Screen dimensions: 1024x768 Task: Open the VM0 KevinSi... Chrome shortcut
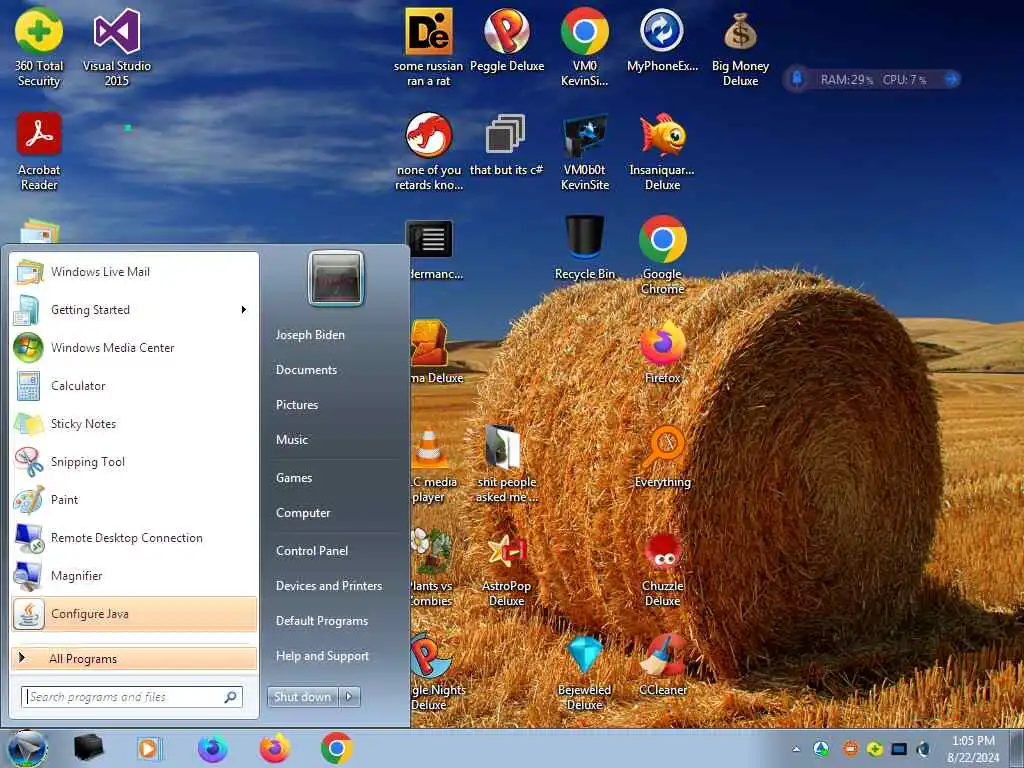[x=584, y=47]
